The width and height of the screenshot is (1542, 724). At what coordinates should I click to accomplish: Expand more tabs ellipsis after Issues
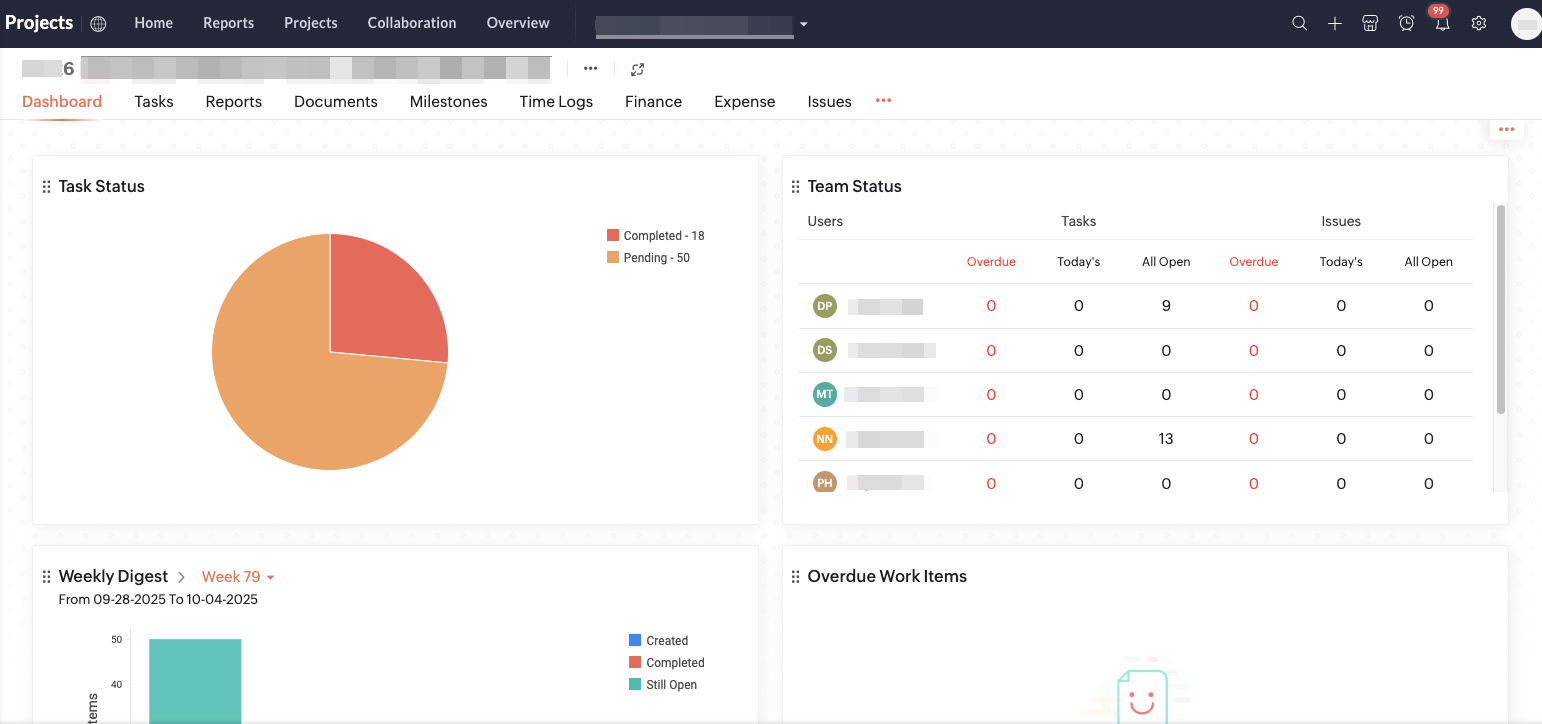pos(883,101)
